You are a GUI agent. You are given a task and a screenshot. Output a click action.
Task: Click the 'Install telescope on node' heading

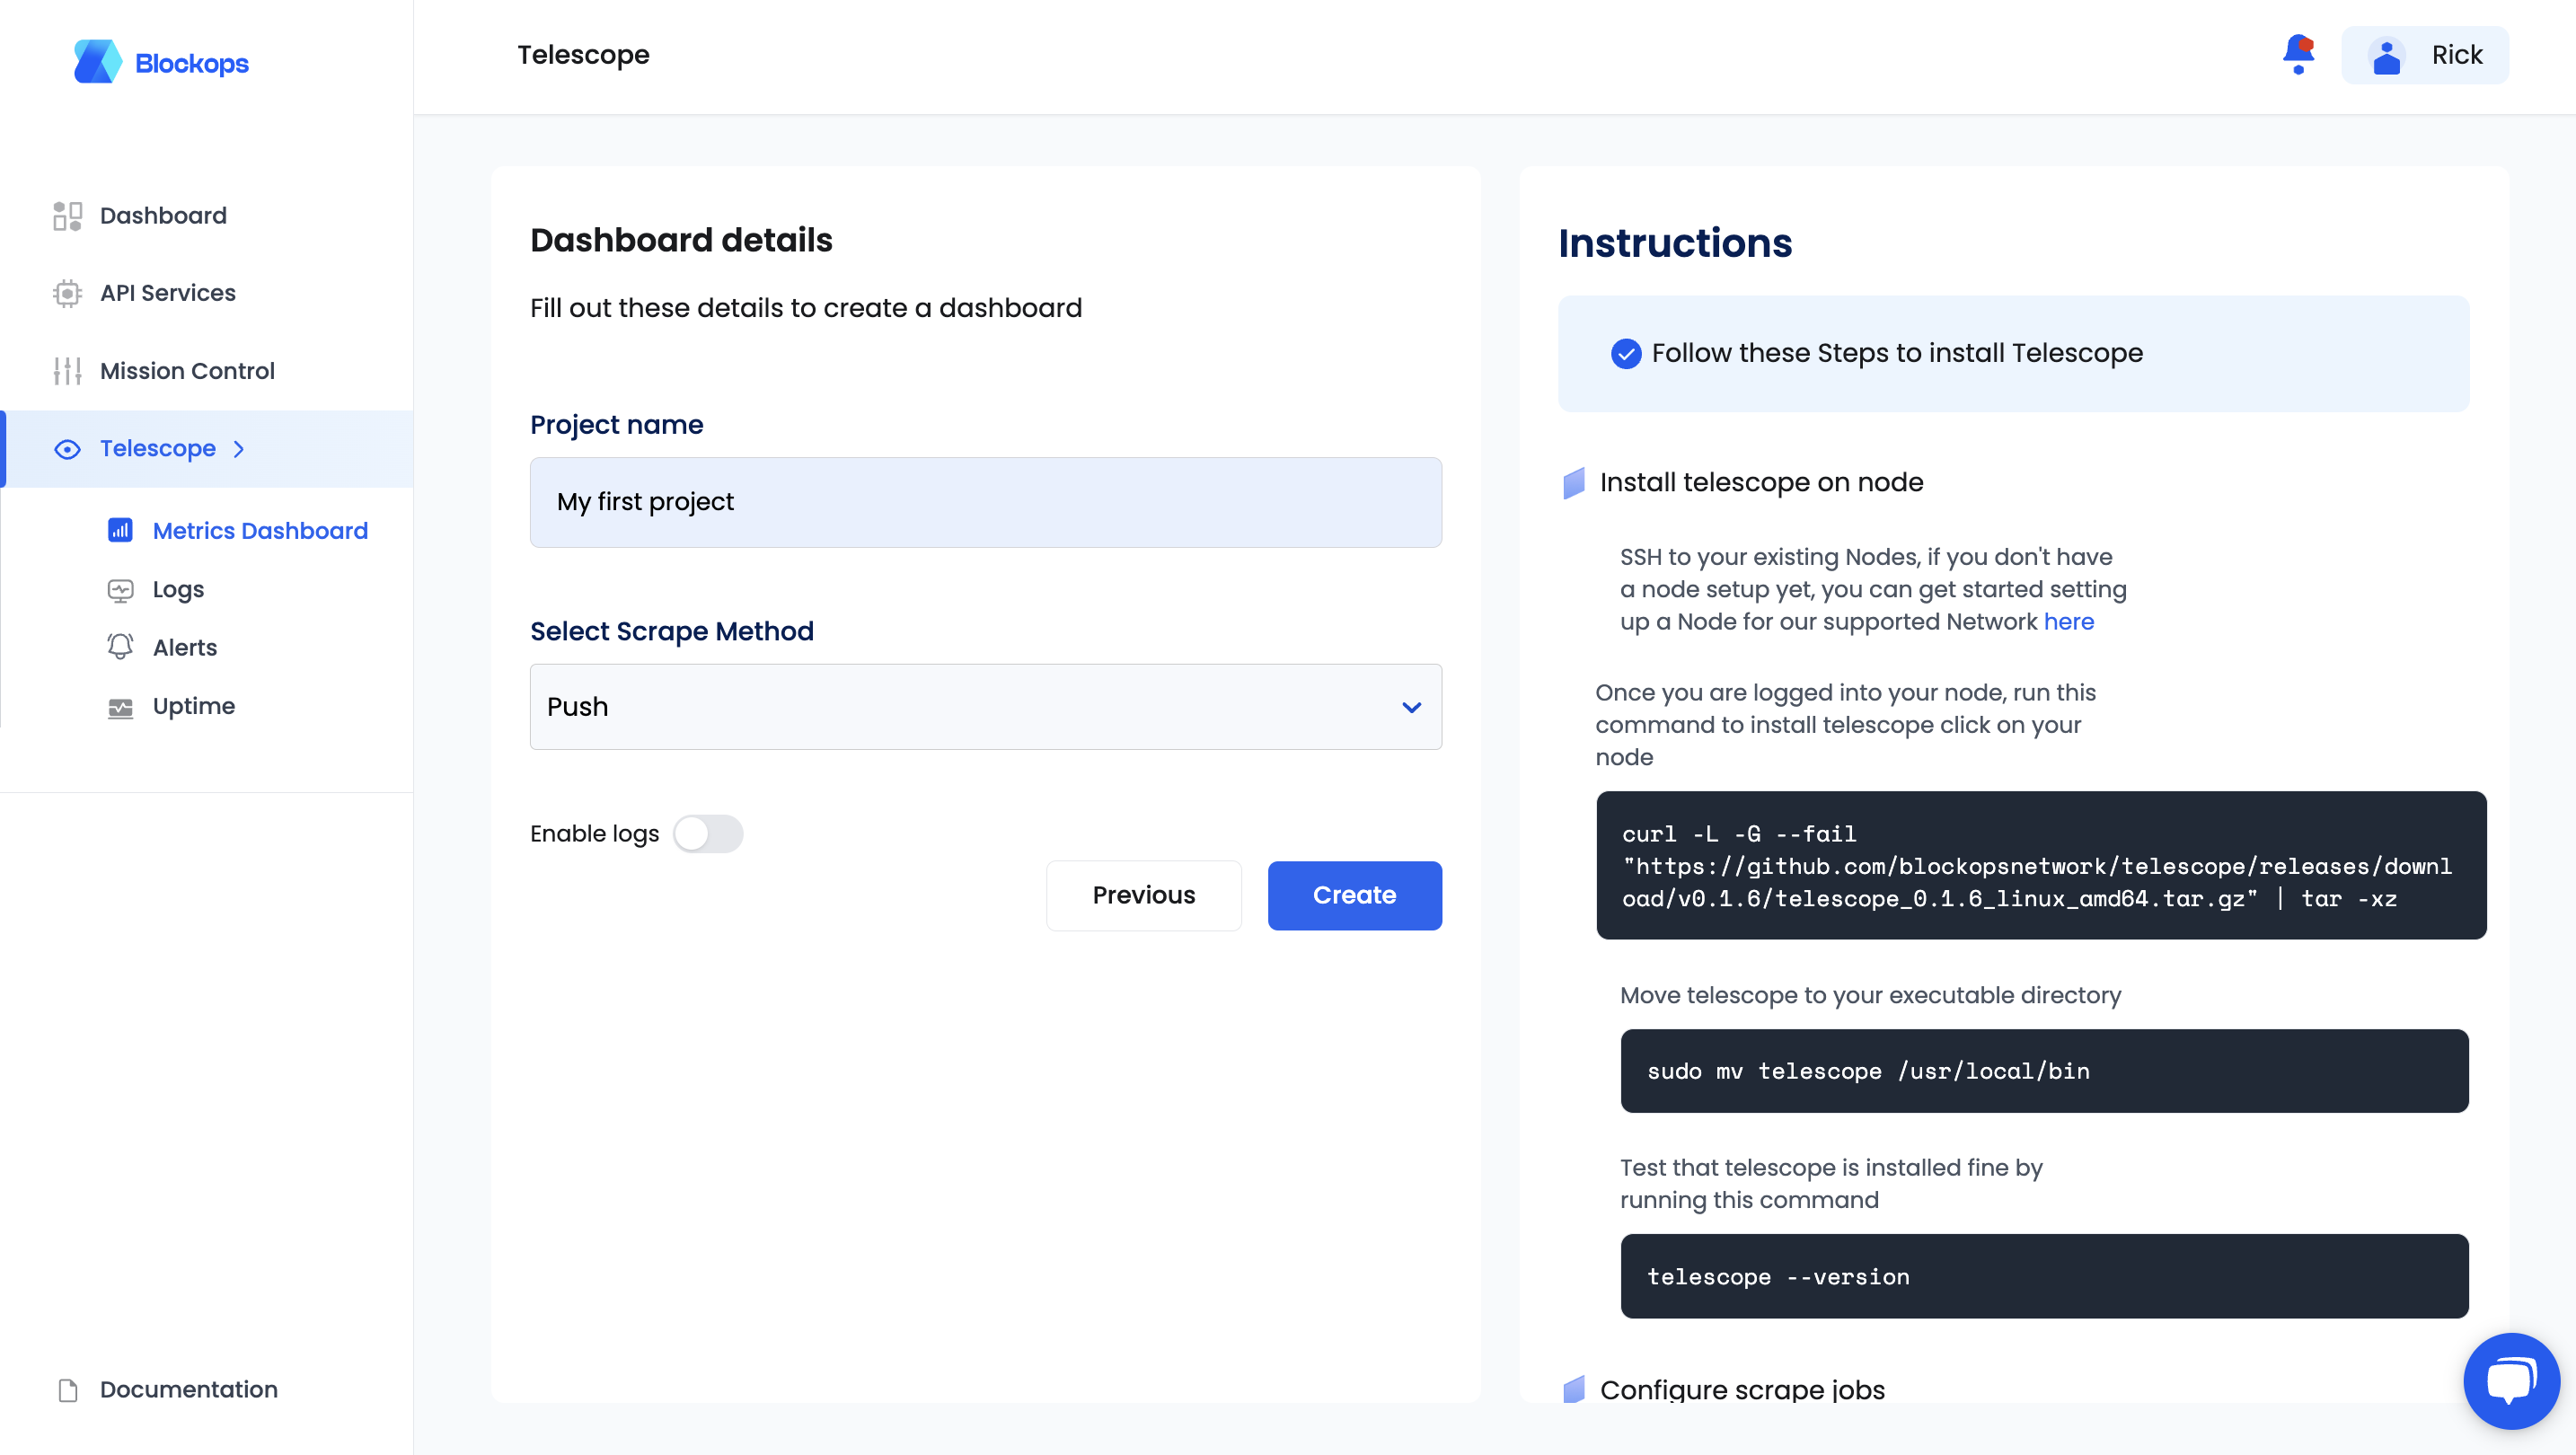pos(1761,483)
